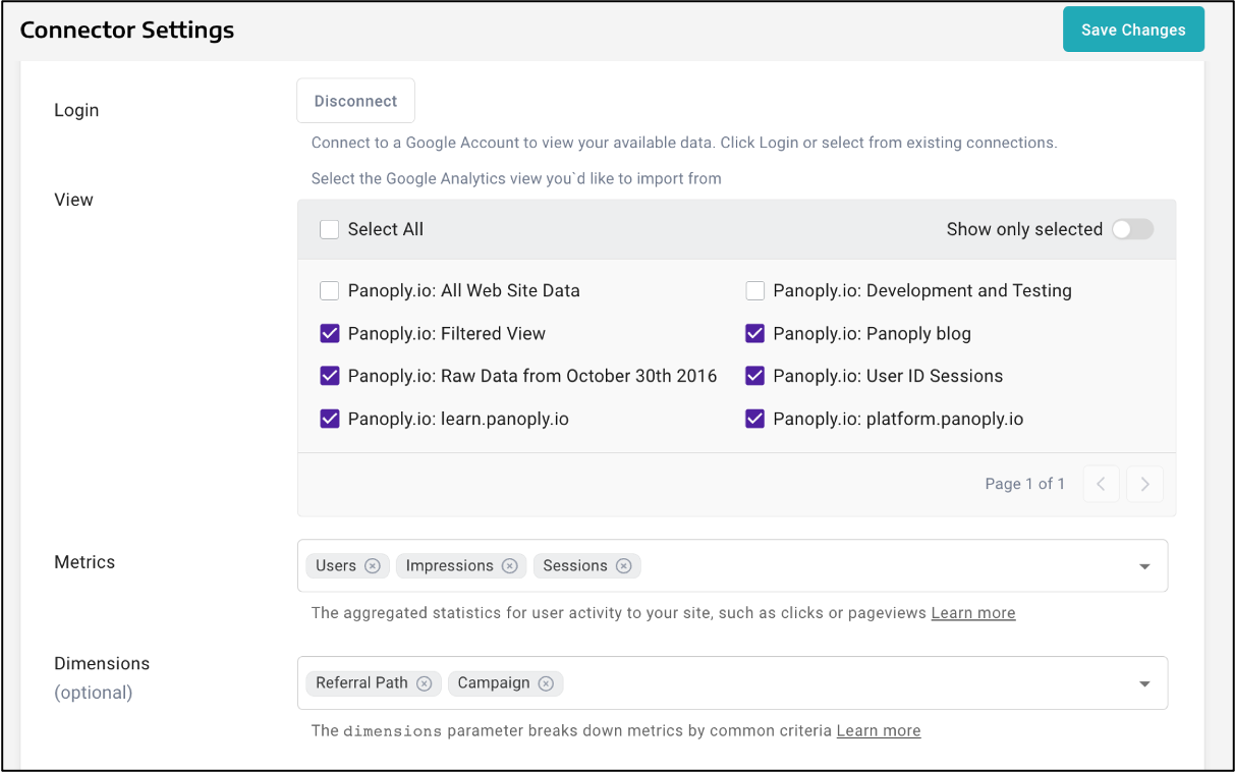
Task: Click the (optional) label text
Action: 93,693
